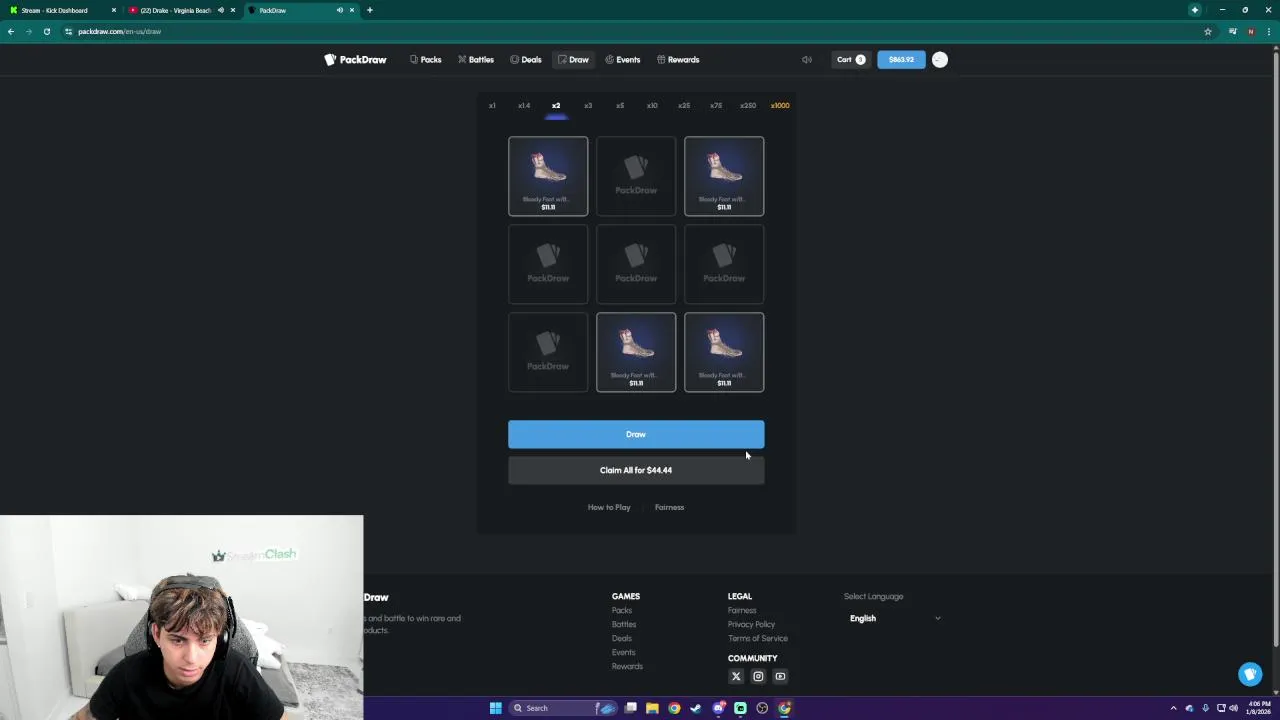Viewport: 1280px width, 720px height.
Task: Select the x1.4 multiplier
Action: coord(524,106)
